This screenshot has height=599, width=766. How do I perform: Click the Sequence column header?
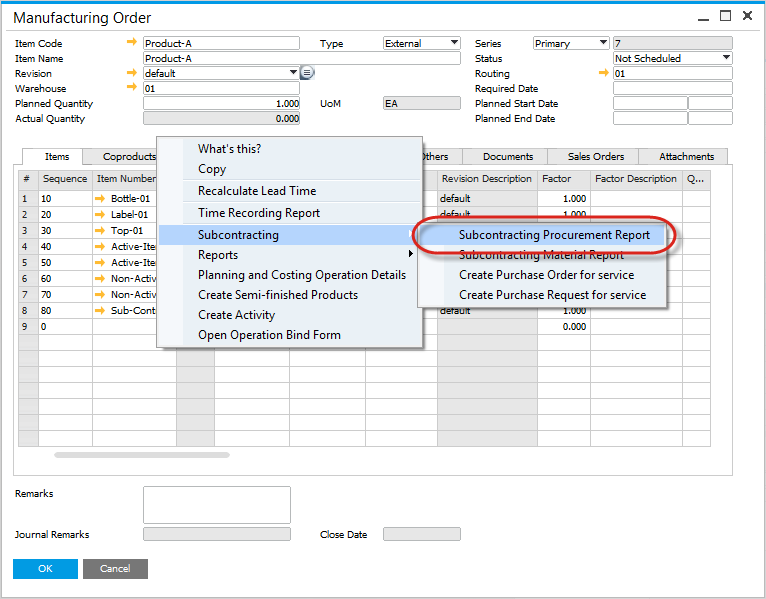click(65, 179)
